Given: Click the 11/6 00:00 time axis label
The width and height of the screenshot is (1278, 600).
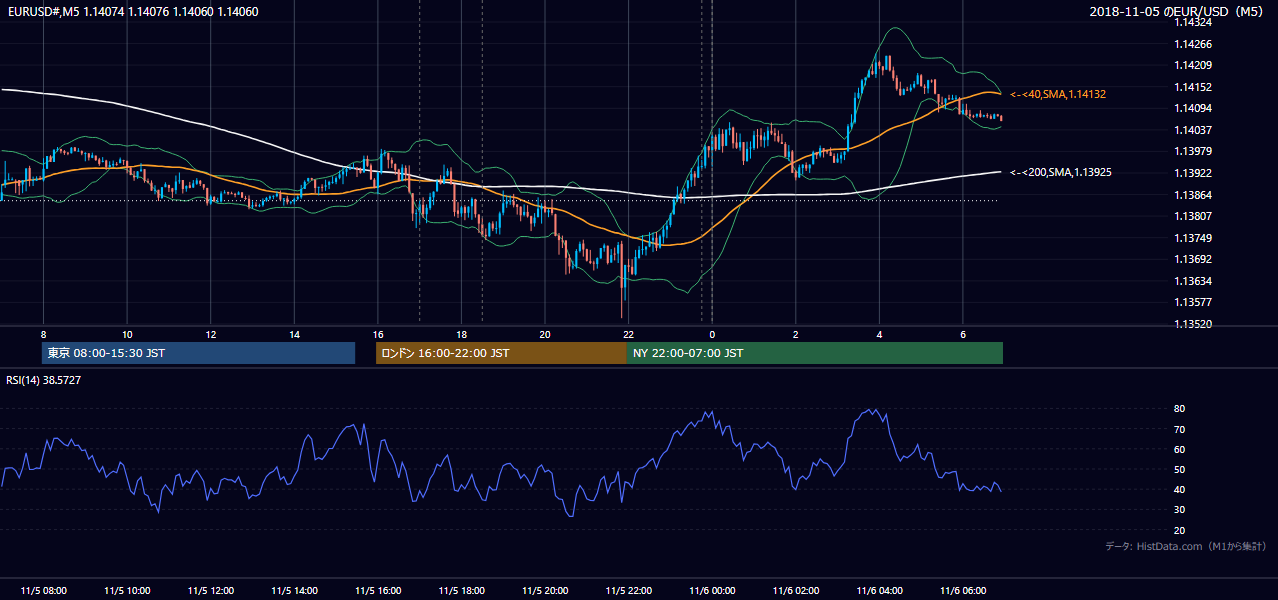Looking at the screenshot, I should tap(712, 591).
